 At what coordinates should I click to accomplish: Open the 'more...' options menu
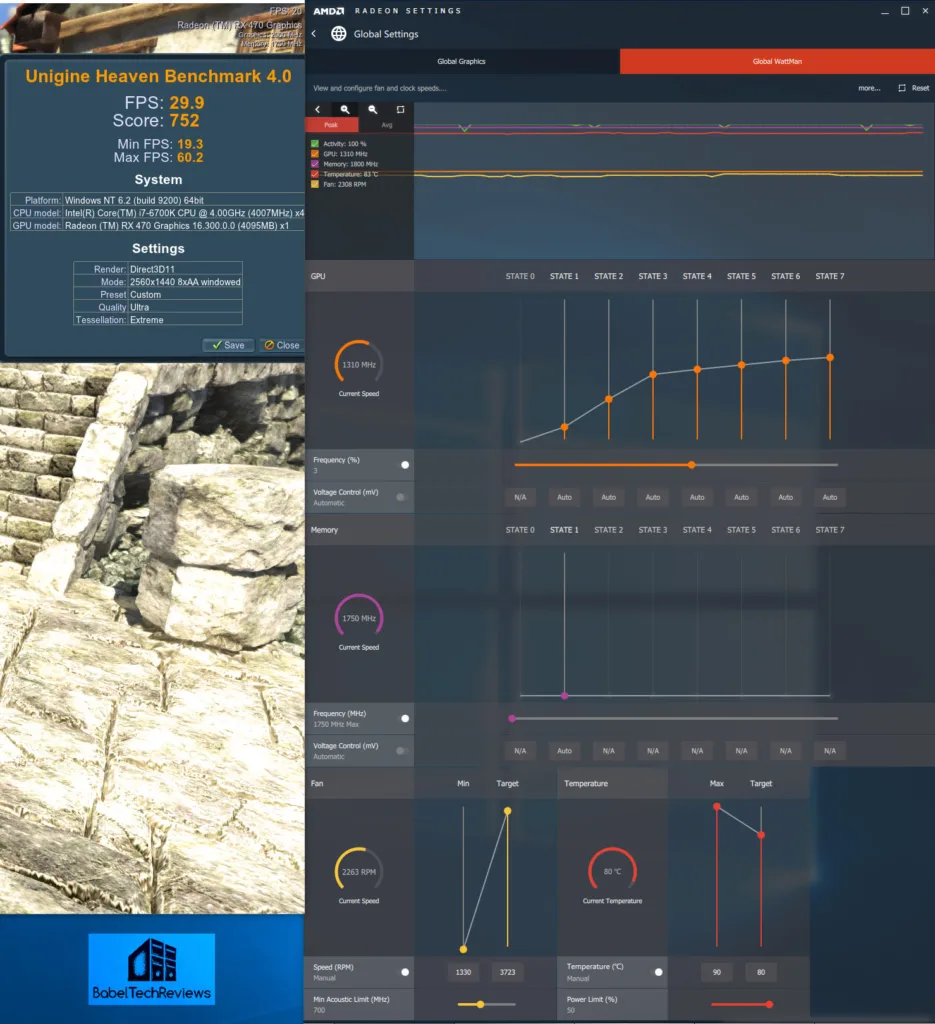[x=869, y=88]
